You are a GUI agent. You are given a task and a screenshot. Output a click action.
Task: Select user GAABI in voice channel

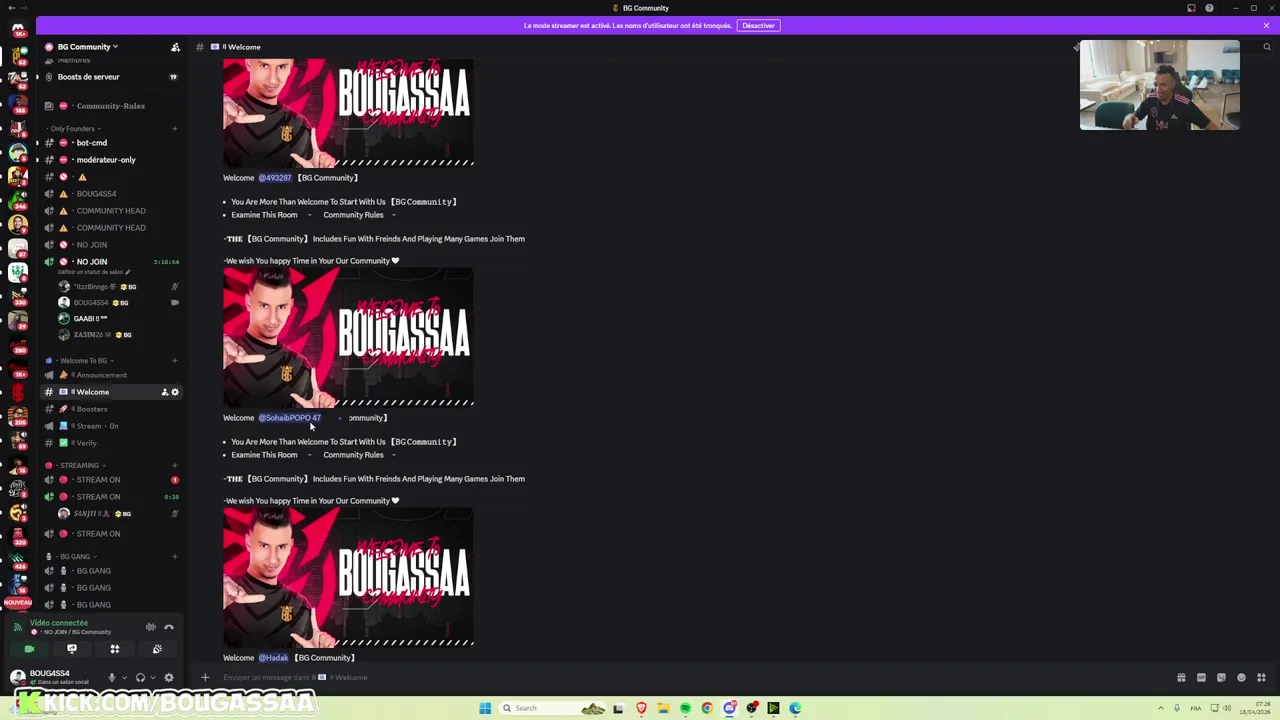coord(90,318)
